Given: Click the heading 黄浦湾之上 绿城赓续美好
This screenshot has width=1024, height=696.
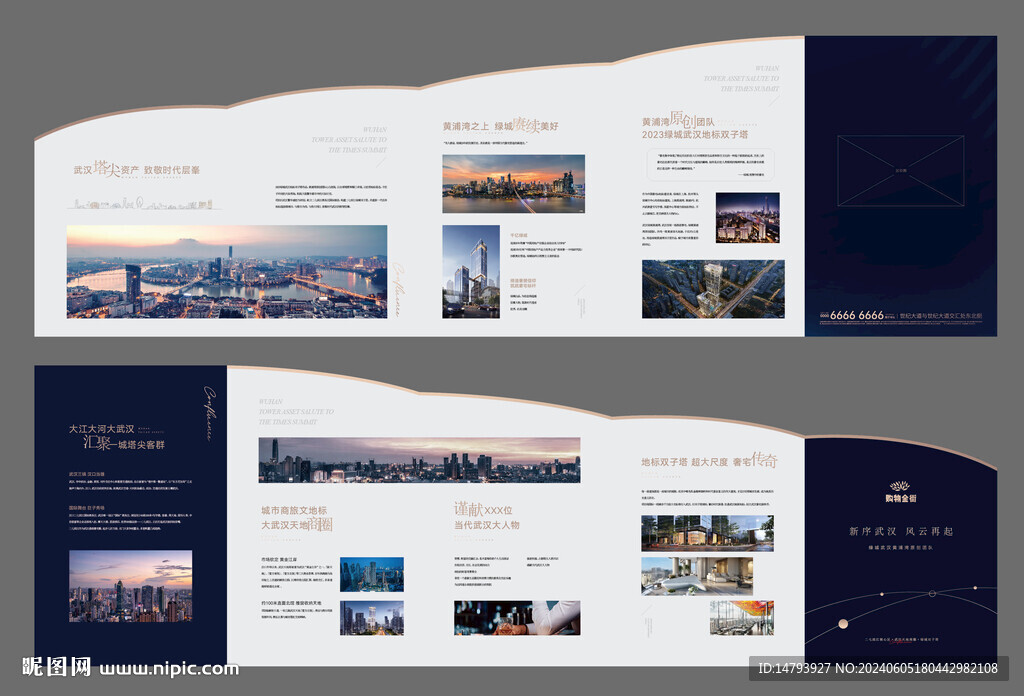Looking at the screenshot, I should [x=501, y=125].
